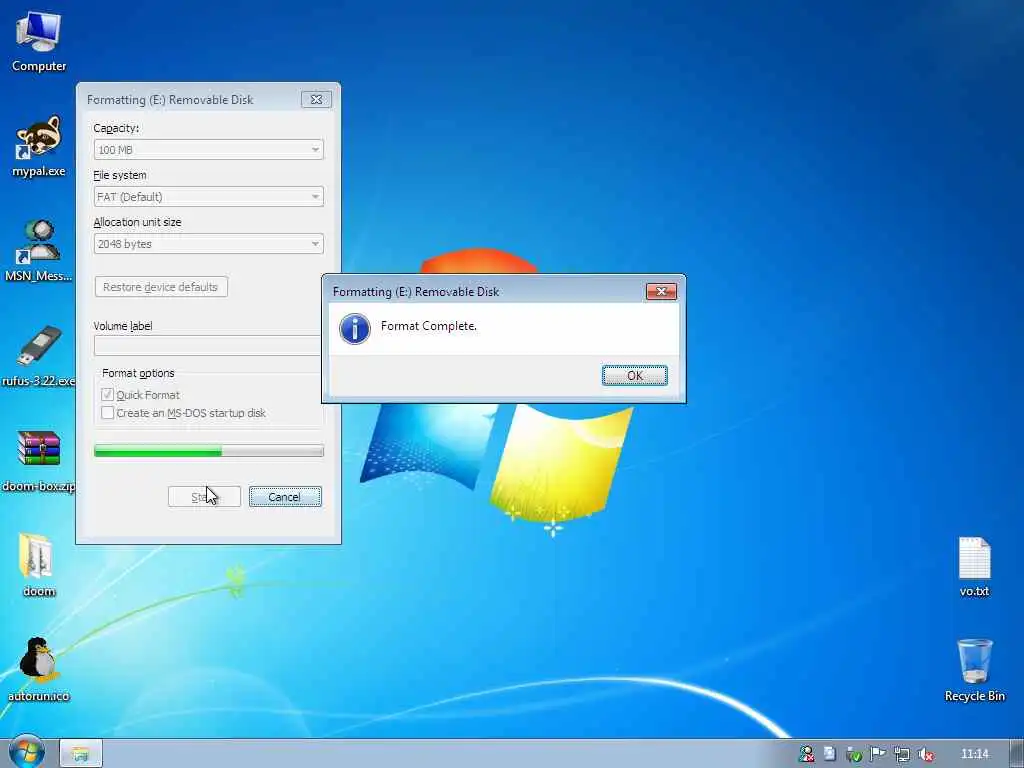The image size is (1024, 768).
Task: Click the MSN Messenger tray icon
Action: tap(807, 754)
